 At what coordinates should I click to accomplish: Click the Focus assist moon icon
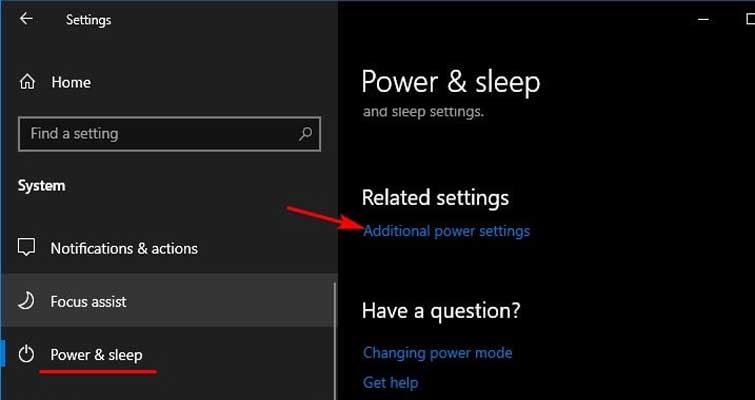click(x=26, y=301)
